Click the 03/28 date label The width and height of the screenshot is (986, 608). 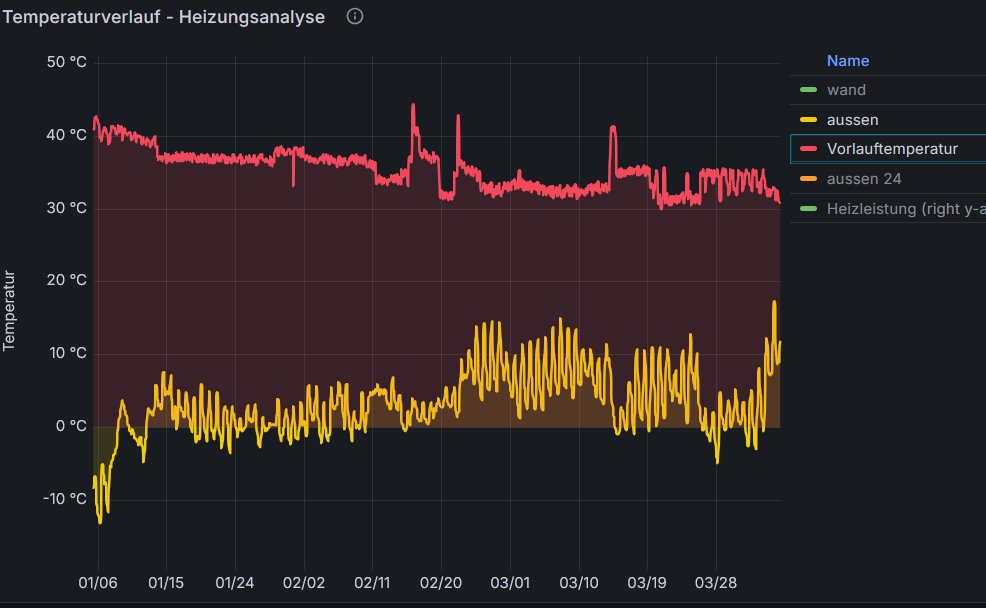(x=716, y=583)
